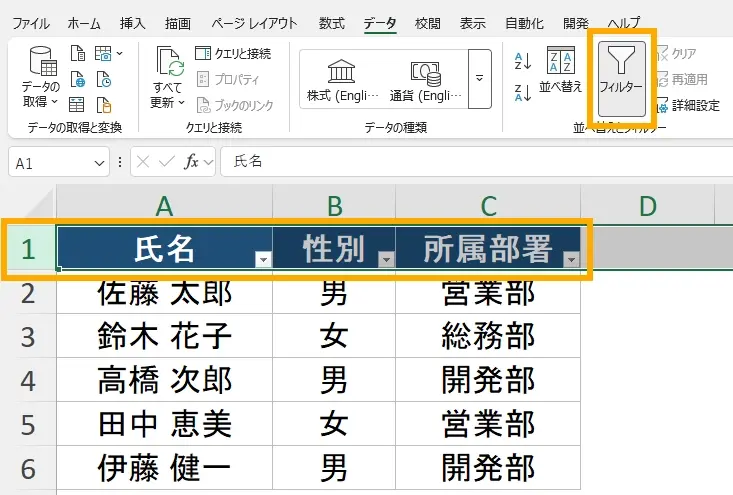Expand the すべて更新 dropdown arrow

point(182,102)
